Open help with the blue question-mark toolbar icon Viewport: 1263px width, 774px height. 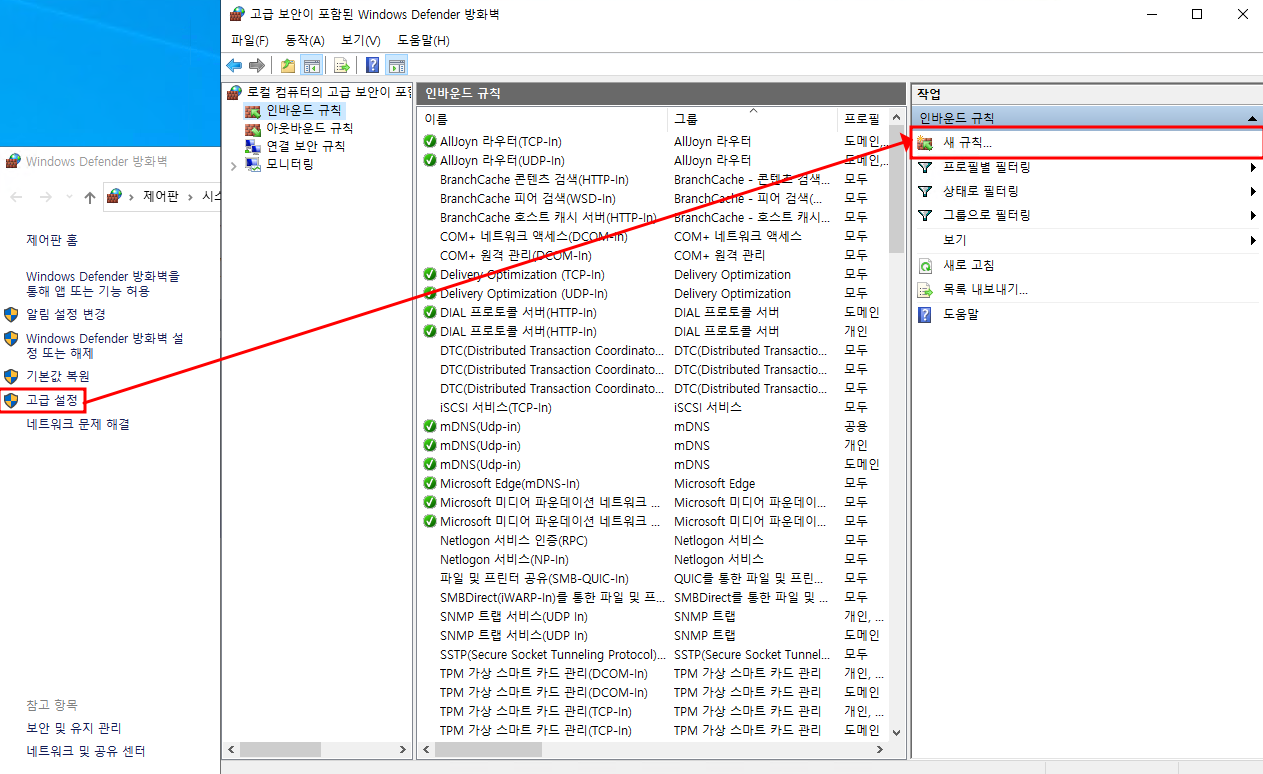click(x=372, y=66)
